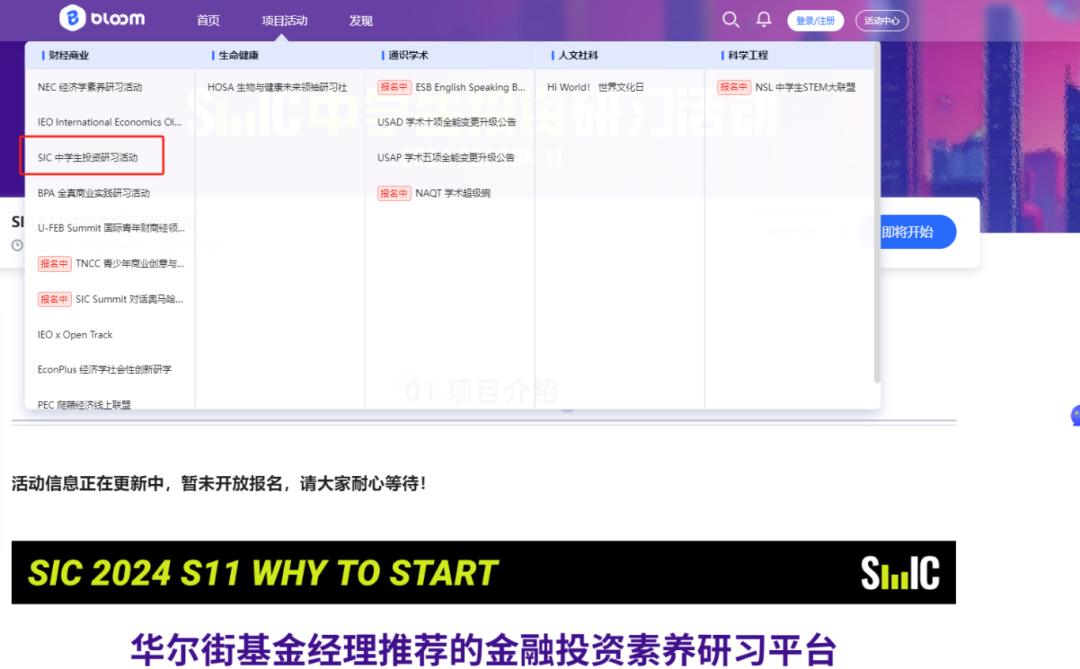
Task: Click the SIC 2024 S11 WHY TO START banner
Action: coord(484,573)
